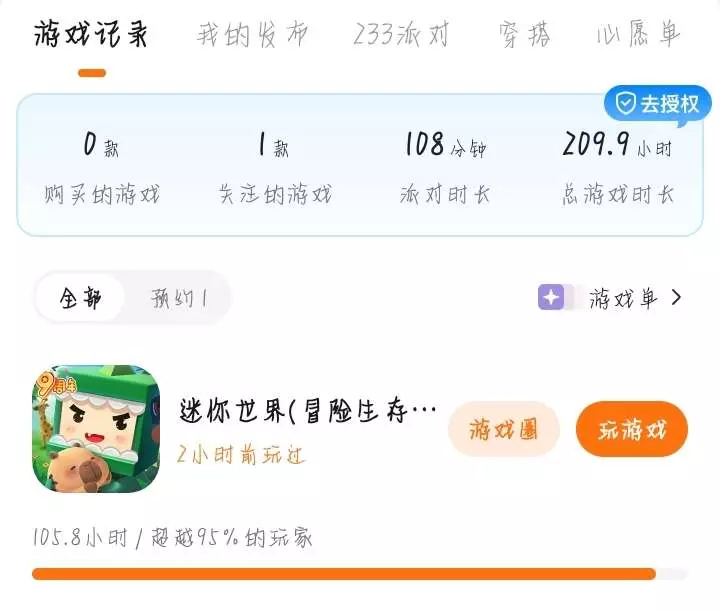Click the 游戏圈 button
Viewport: 720px width, 612px height.
point(504,429)
